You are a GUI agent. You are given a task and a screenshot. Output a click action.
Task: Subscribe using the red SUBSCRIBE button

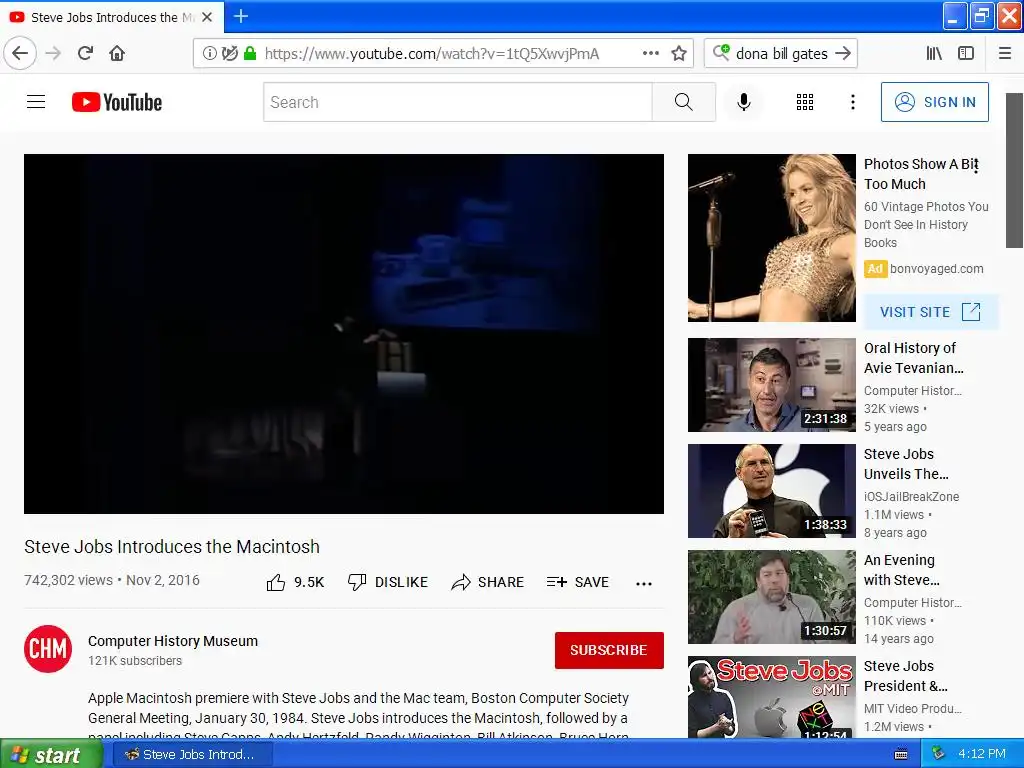tap(609, 650)
